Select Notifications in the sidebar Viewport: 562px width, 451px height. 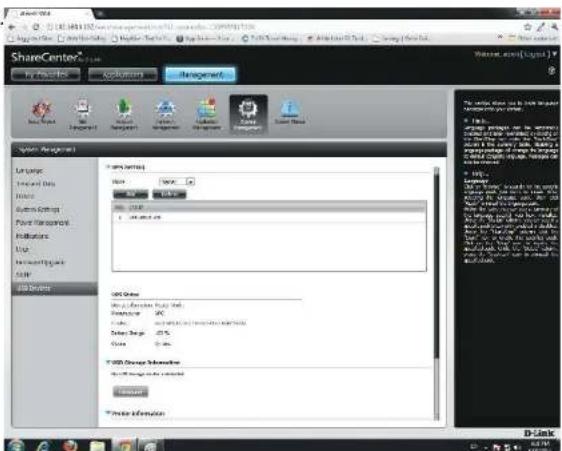32,236
